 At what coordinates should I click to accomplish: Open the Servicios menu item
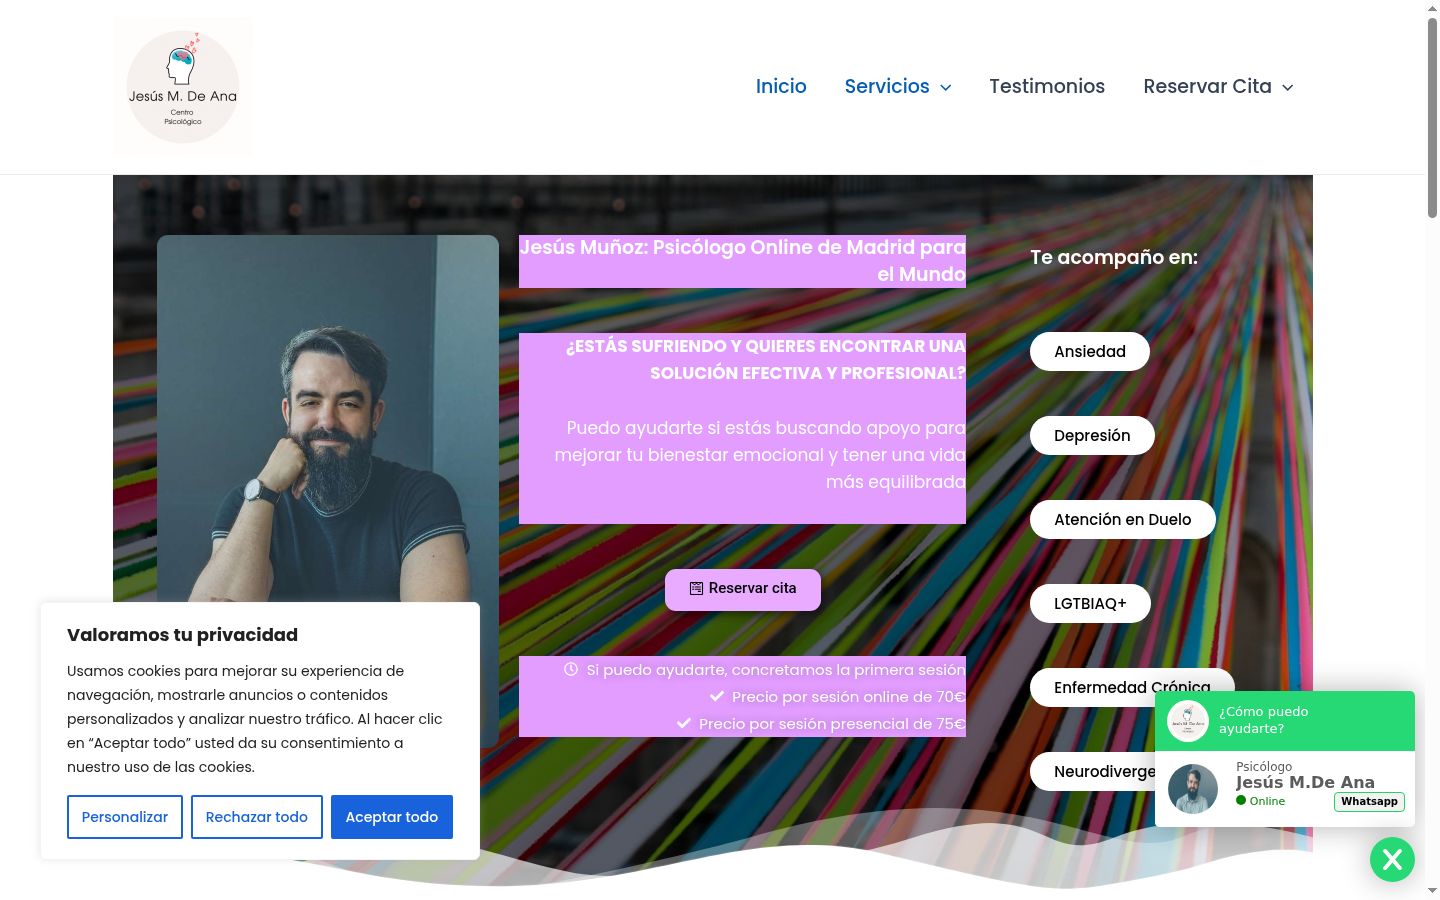[887, 86]
